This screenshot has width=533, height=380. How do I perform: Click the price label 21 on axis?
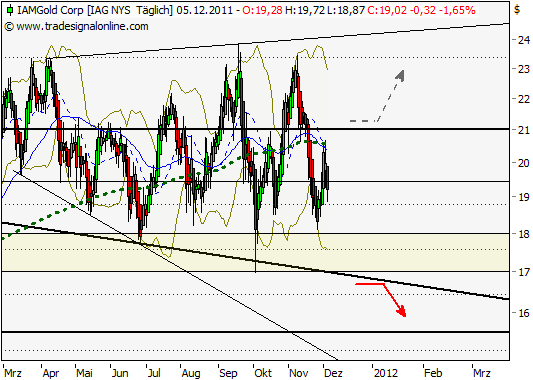[x=523, y=130]
